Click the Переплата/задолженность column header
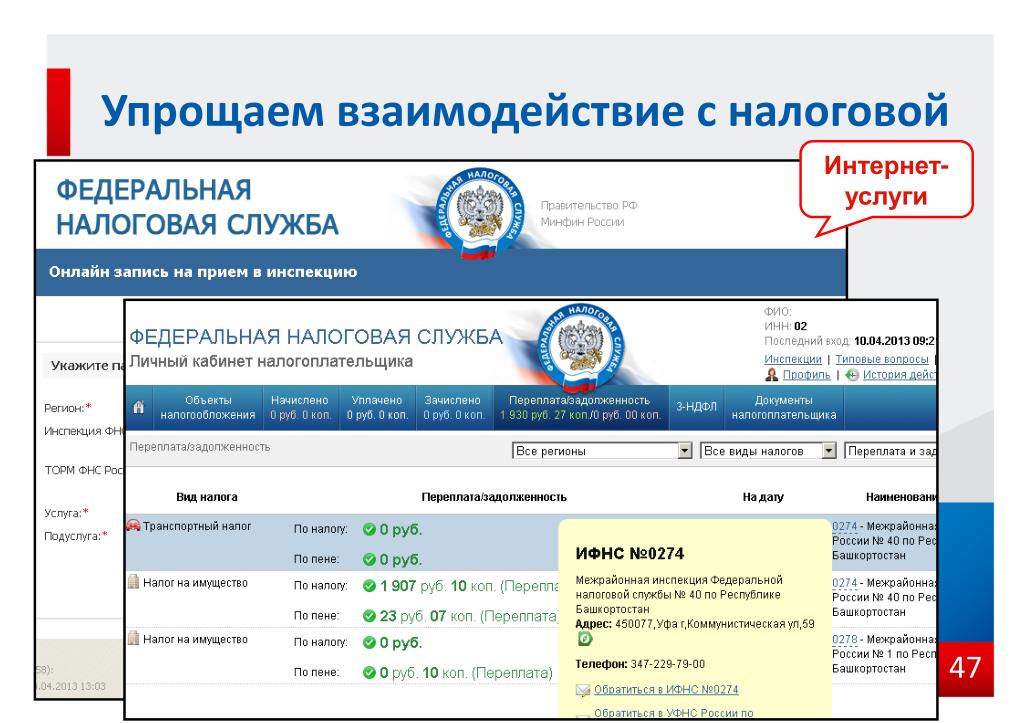This screenshot has width=1023, height=723. point(494,497)
